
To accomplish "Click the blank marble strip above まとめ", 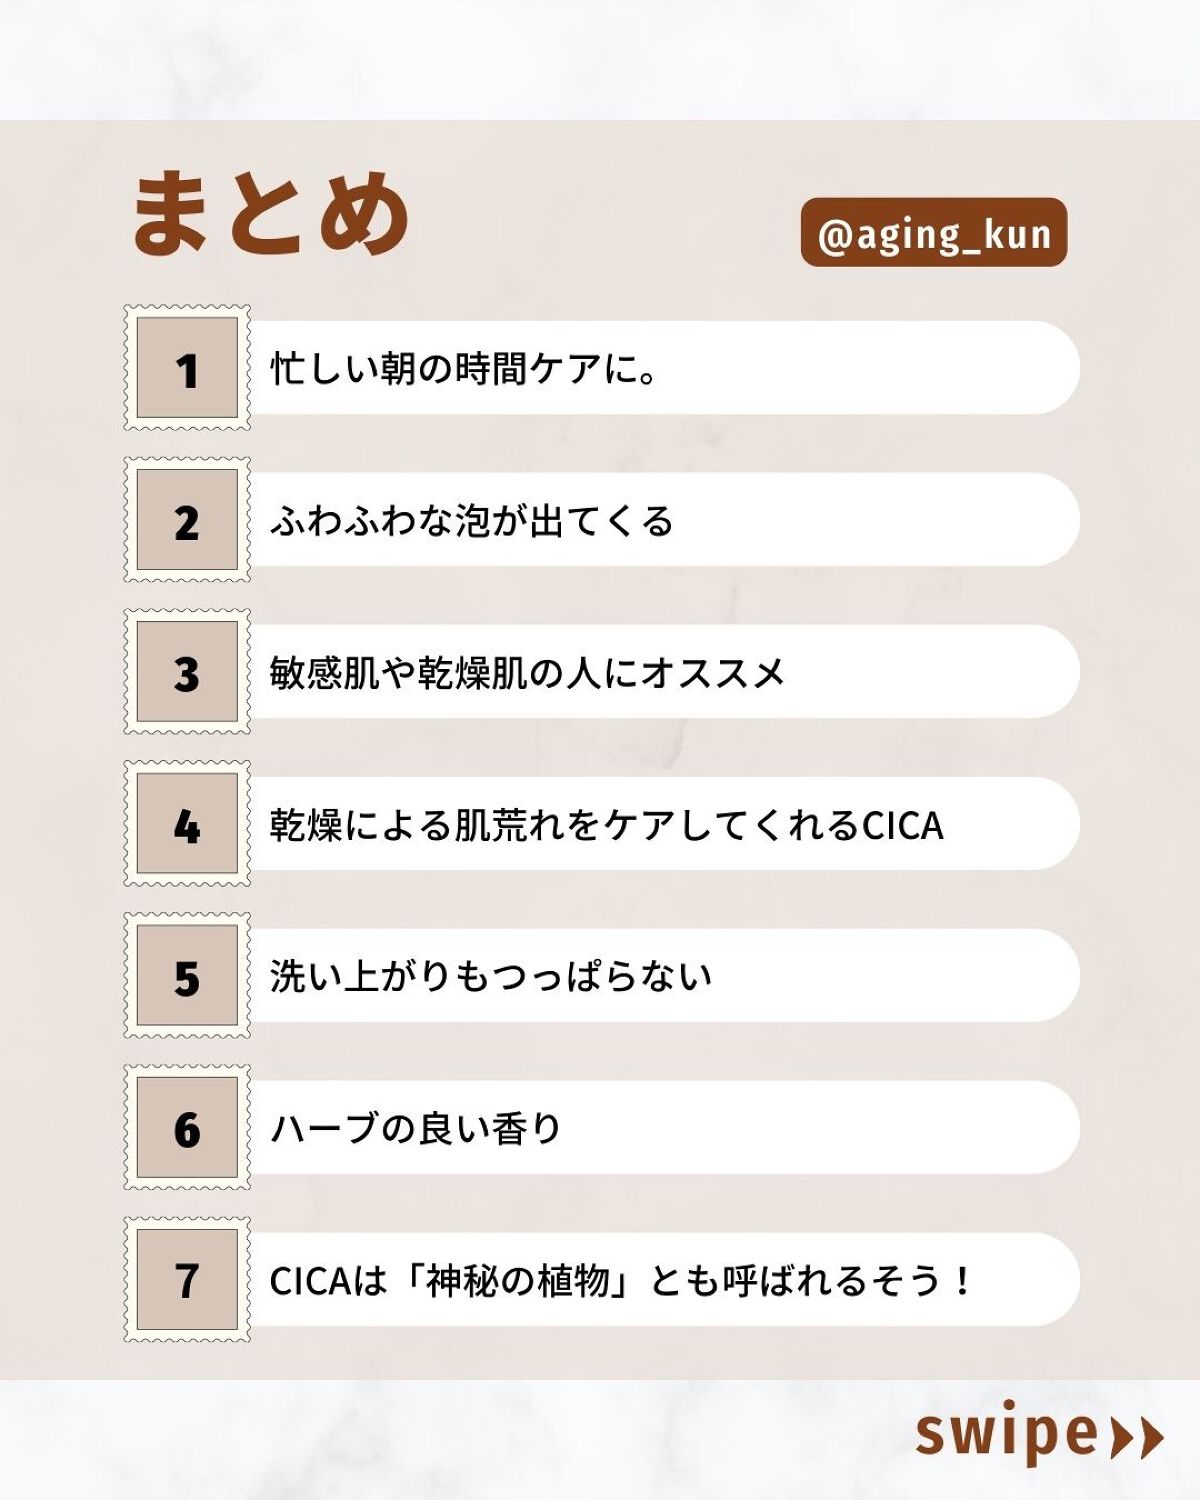I will (600, 60).
